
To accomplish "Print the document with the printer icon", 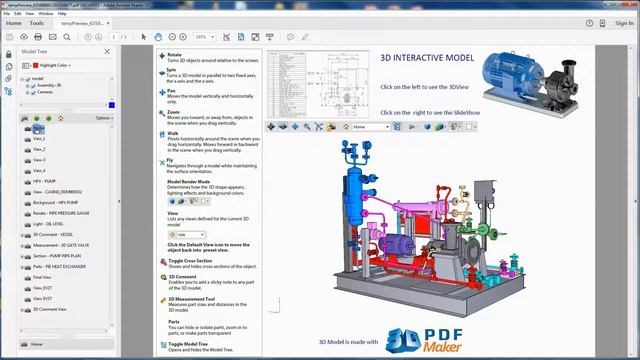I will coord(38,37).
